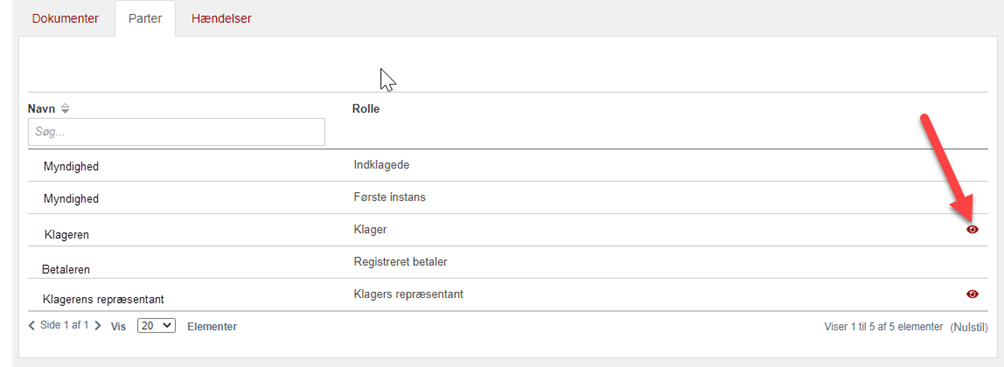This screenshot has height=367, width=1004.
Task: Select the Parter tab
Action: (x=145, y=19)
